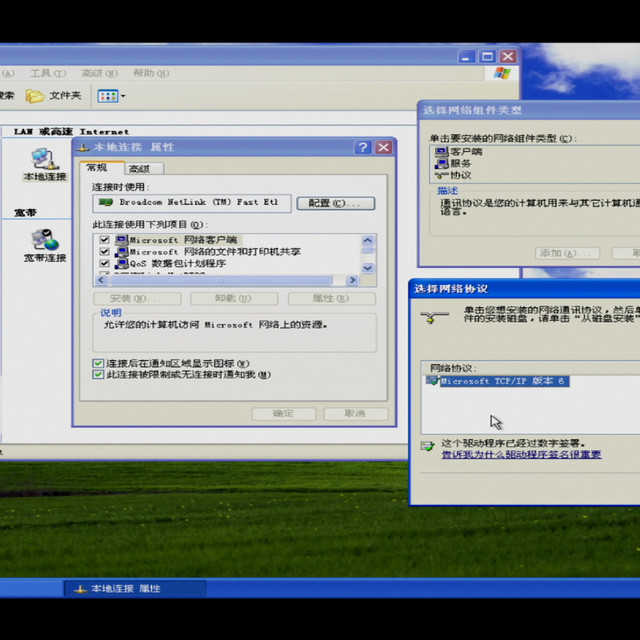Screen dimensions: 640x640
Task: Click the Windows flag logo in the menu bar
Action: 502,73
